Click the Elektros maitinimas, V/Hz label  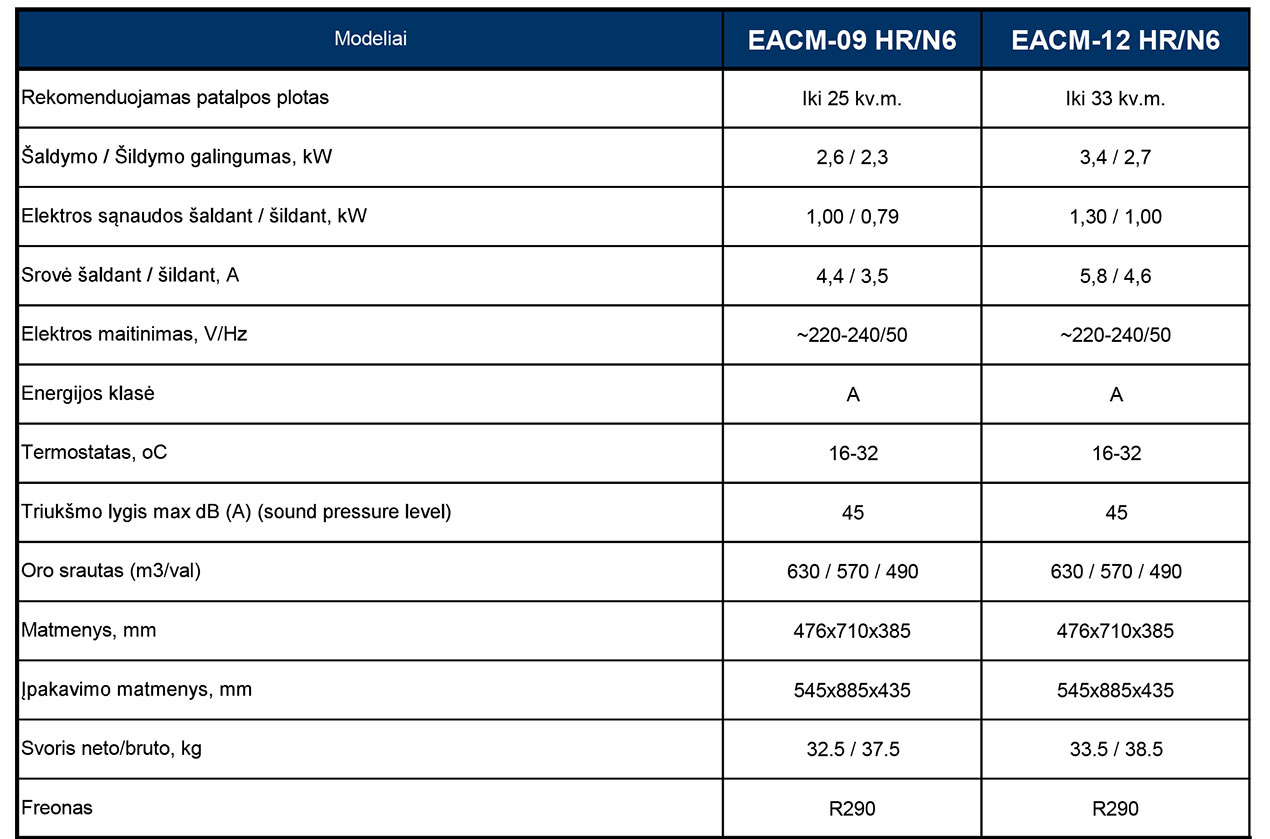(x=134, y=334)
